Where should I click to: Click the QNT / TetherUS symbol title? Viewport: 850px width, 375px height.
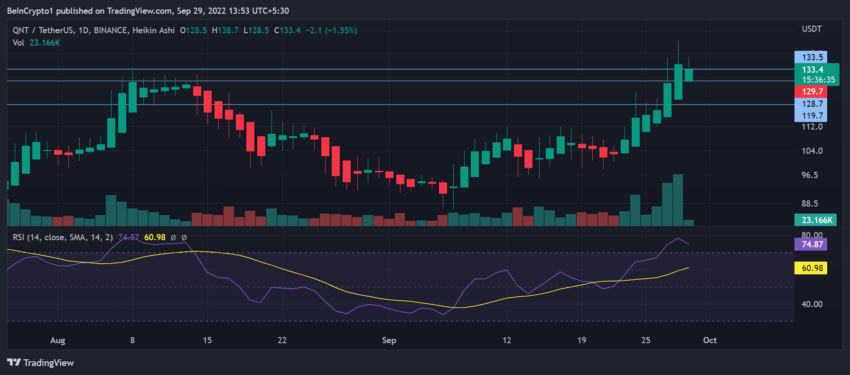pyautogui.click(x=41, y=30)
